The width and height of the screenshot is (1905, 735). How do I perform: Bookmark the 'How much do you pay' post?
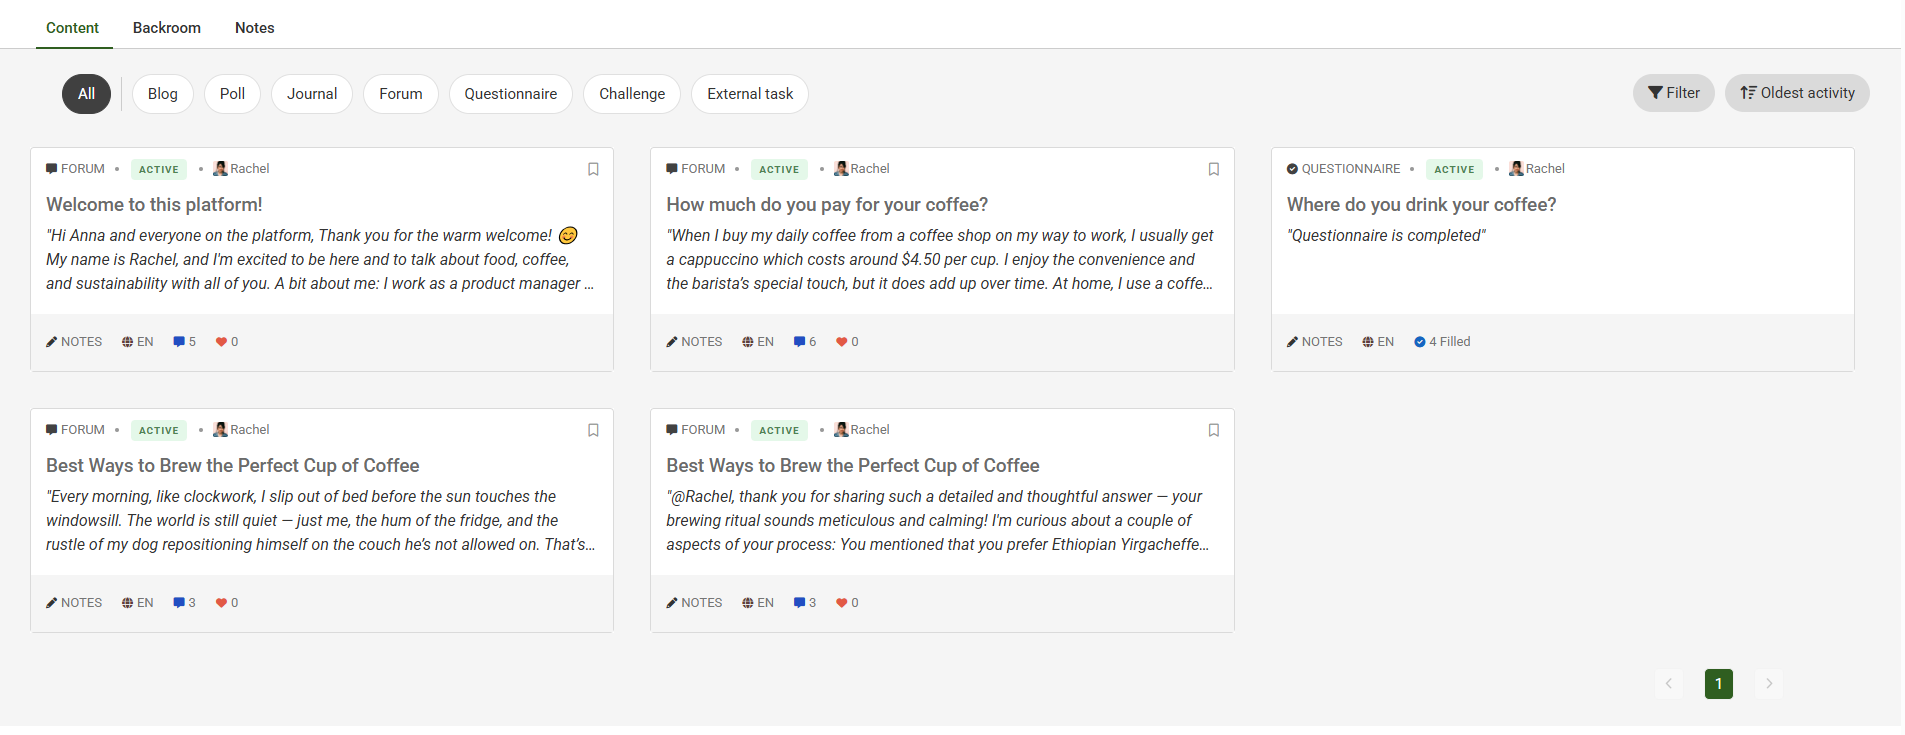coord(1213,169)
